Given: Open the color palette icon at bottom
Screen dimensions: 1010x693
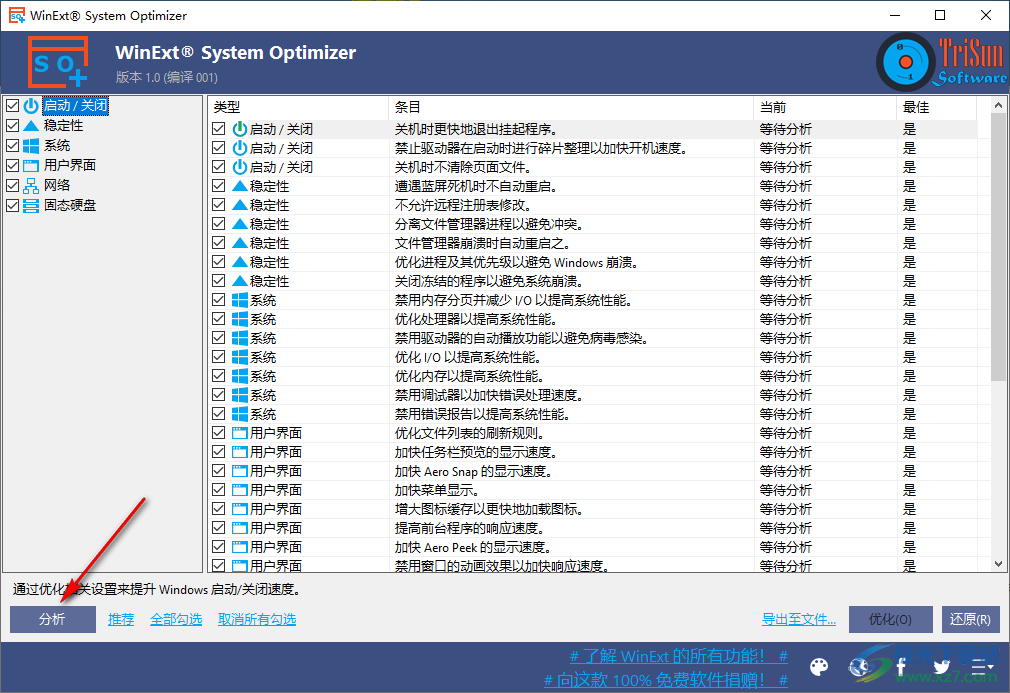Looking at the screenshot, I should pos(819,667).
